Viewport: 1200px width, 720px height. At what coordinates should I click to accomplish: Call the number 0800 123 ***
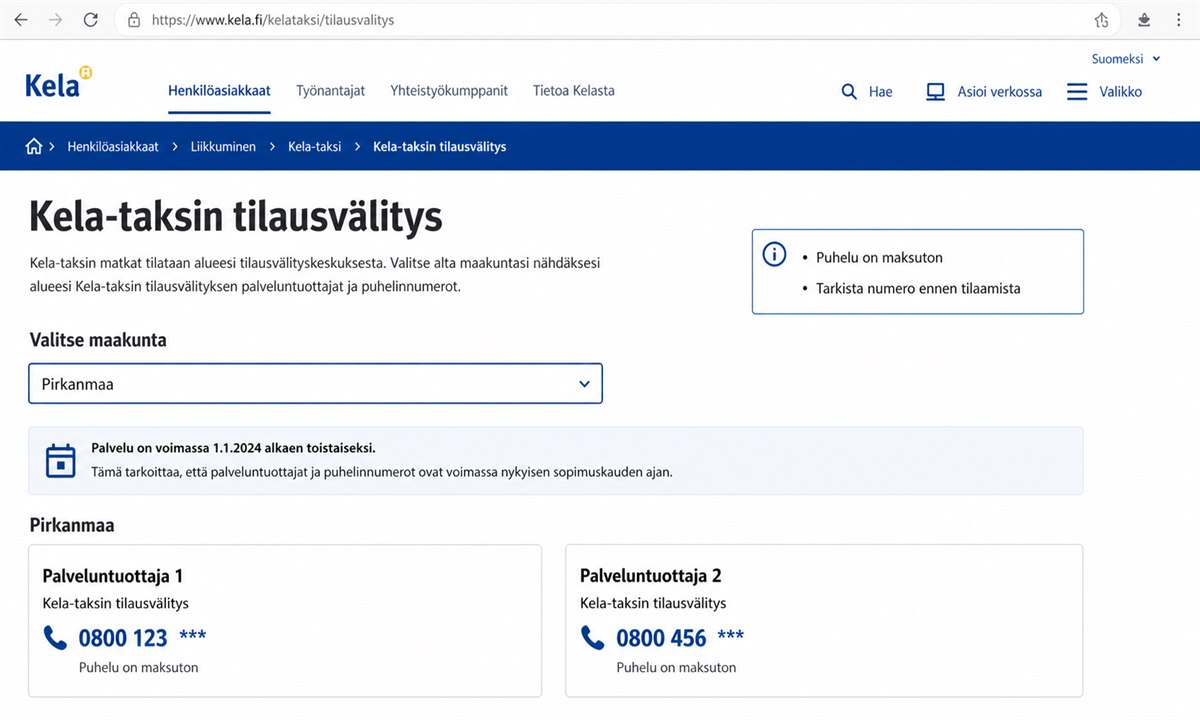point(142,638)
